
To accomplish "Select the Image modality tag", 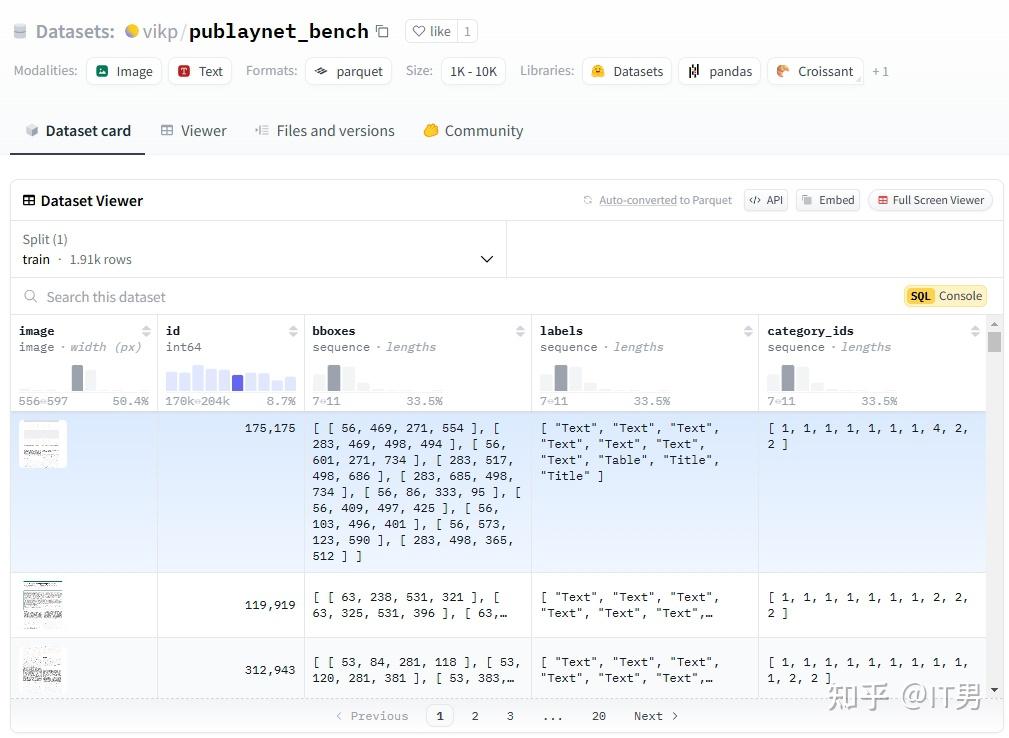I will point(124,71).
